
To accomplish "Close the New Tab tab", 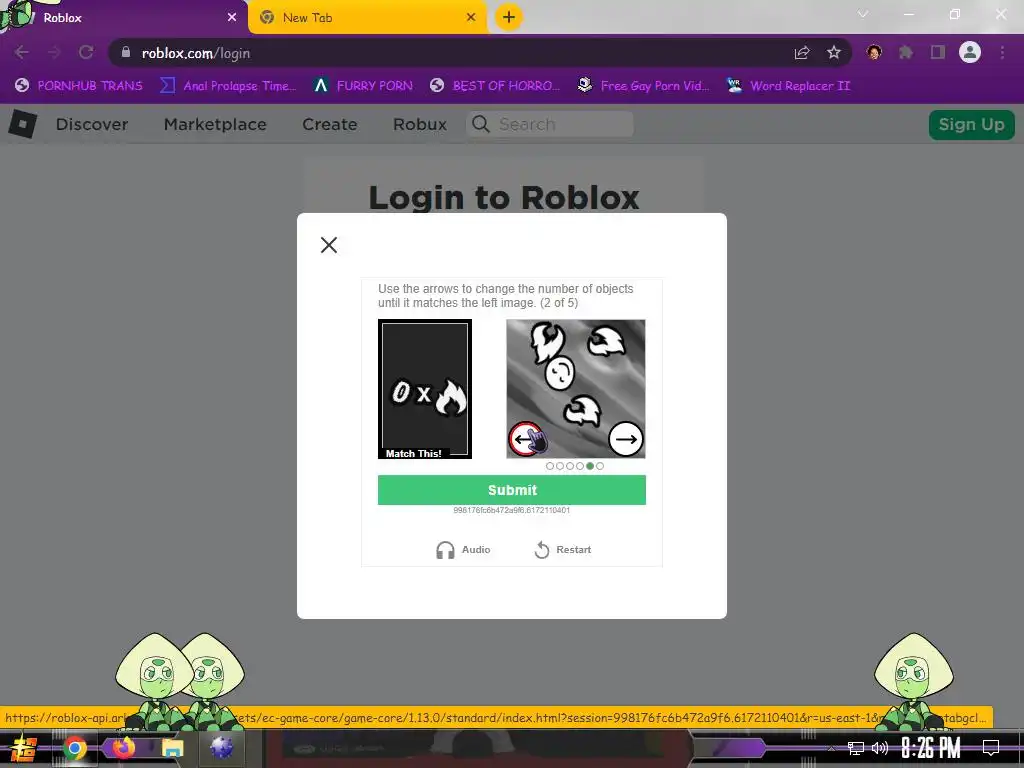I will (x=471, y=18).
